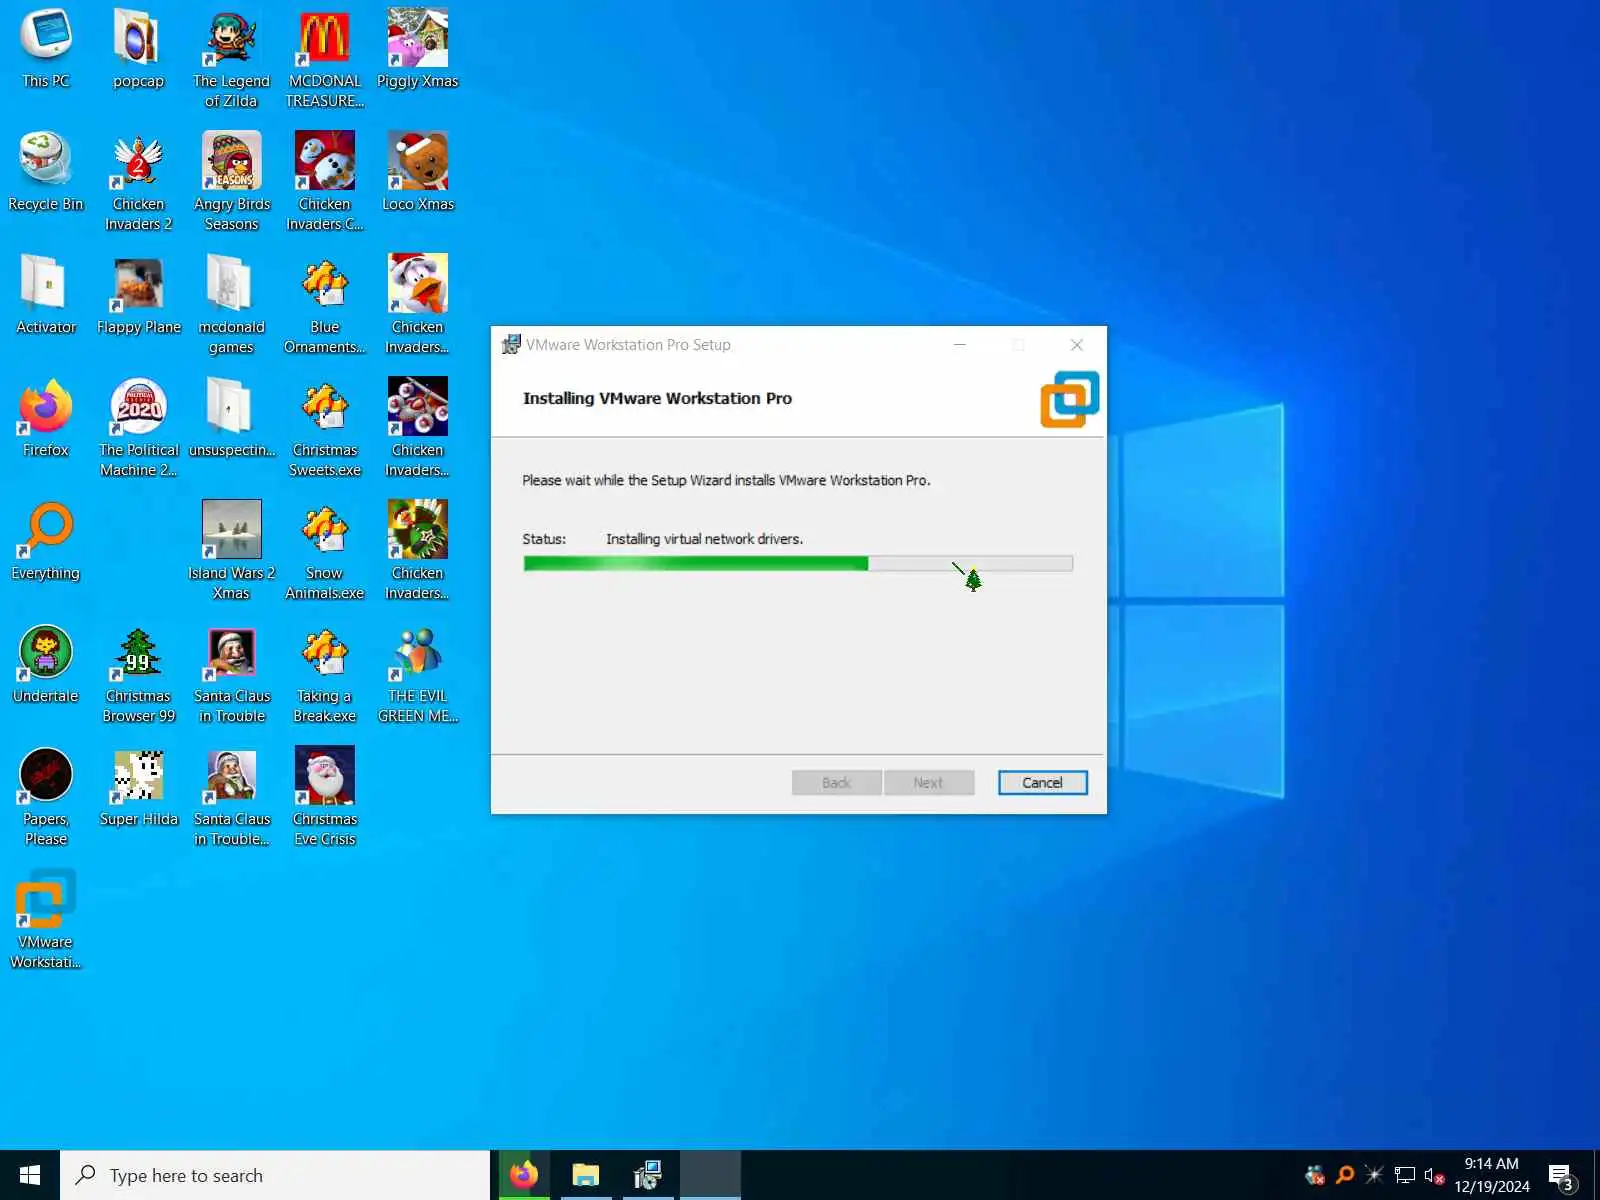The height and width of the screenshot is (1200, 1600).
Task: Click the 'Installing virtual network drivers.' status text
Action: coord(704,539)
